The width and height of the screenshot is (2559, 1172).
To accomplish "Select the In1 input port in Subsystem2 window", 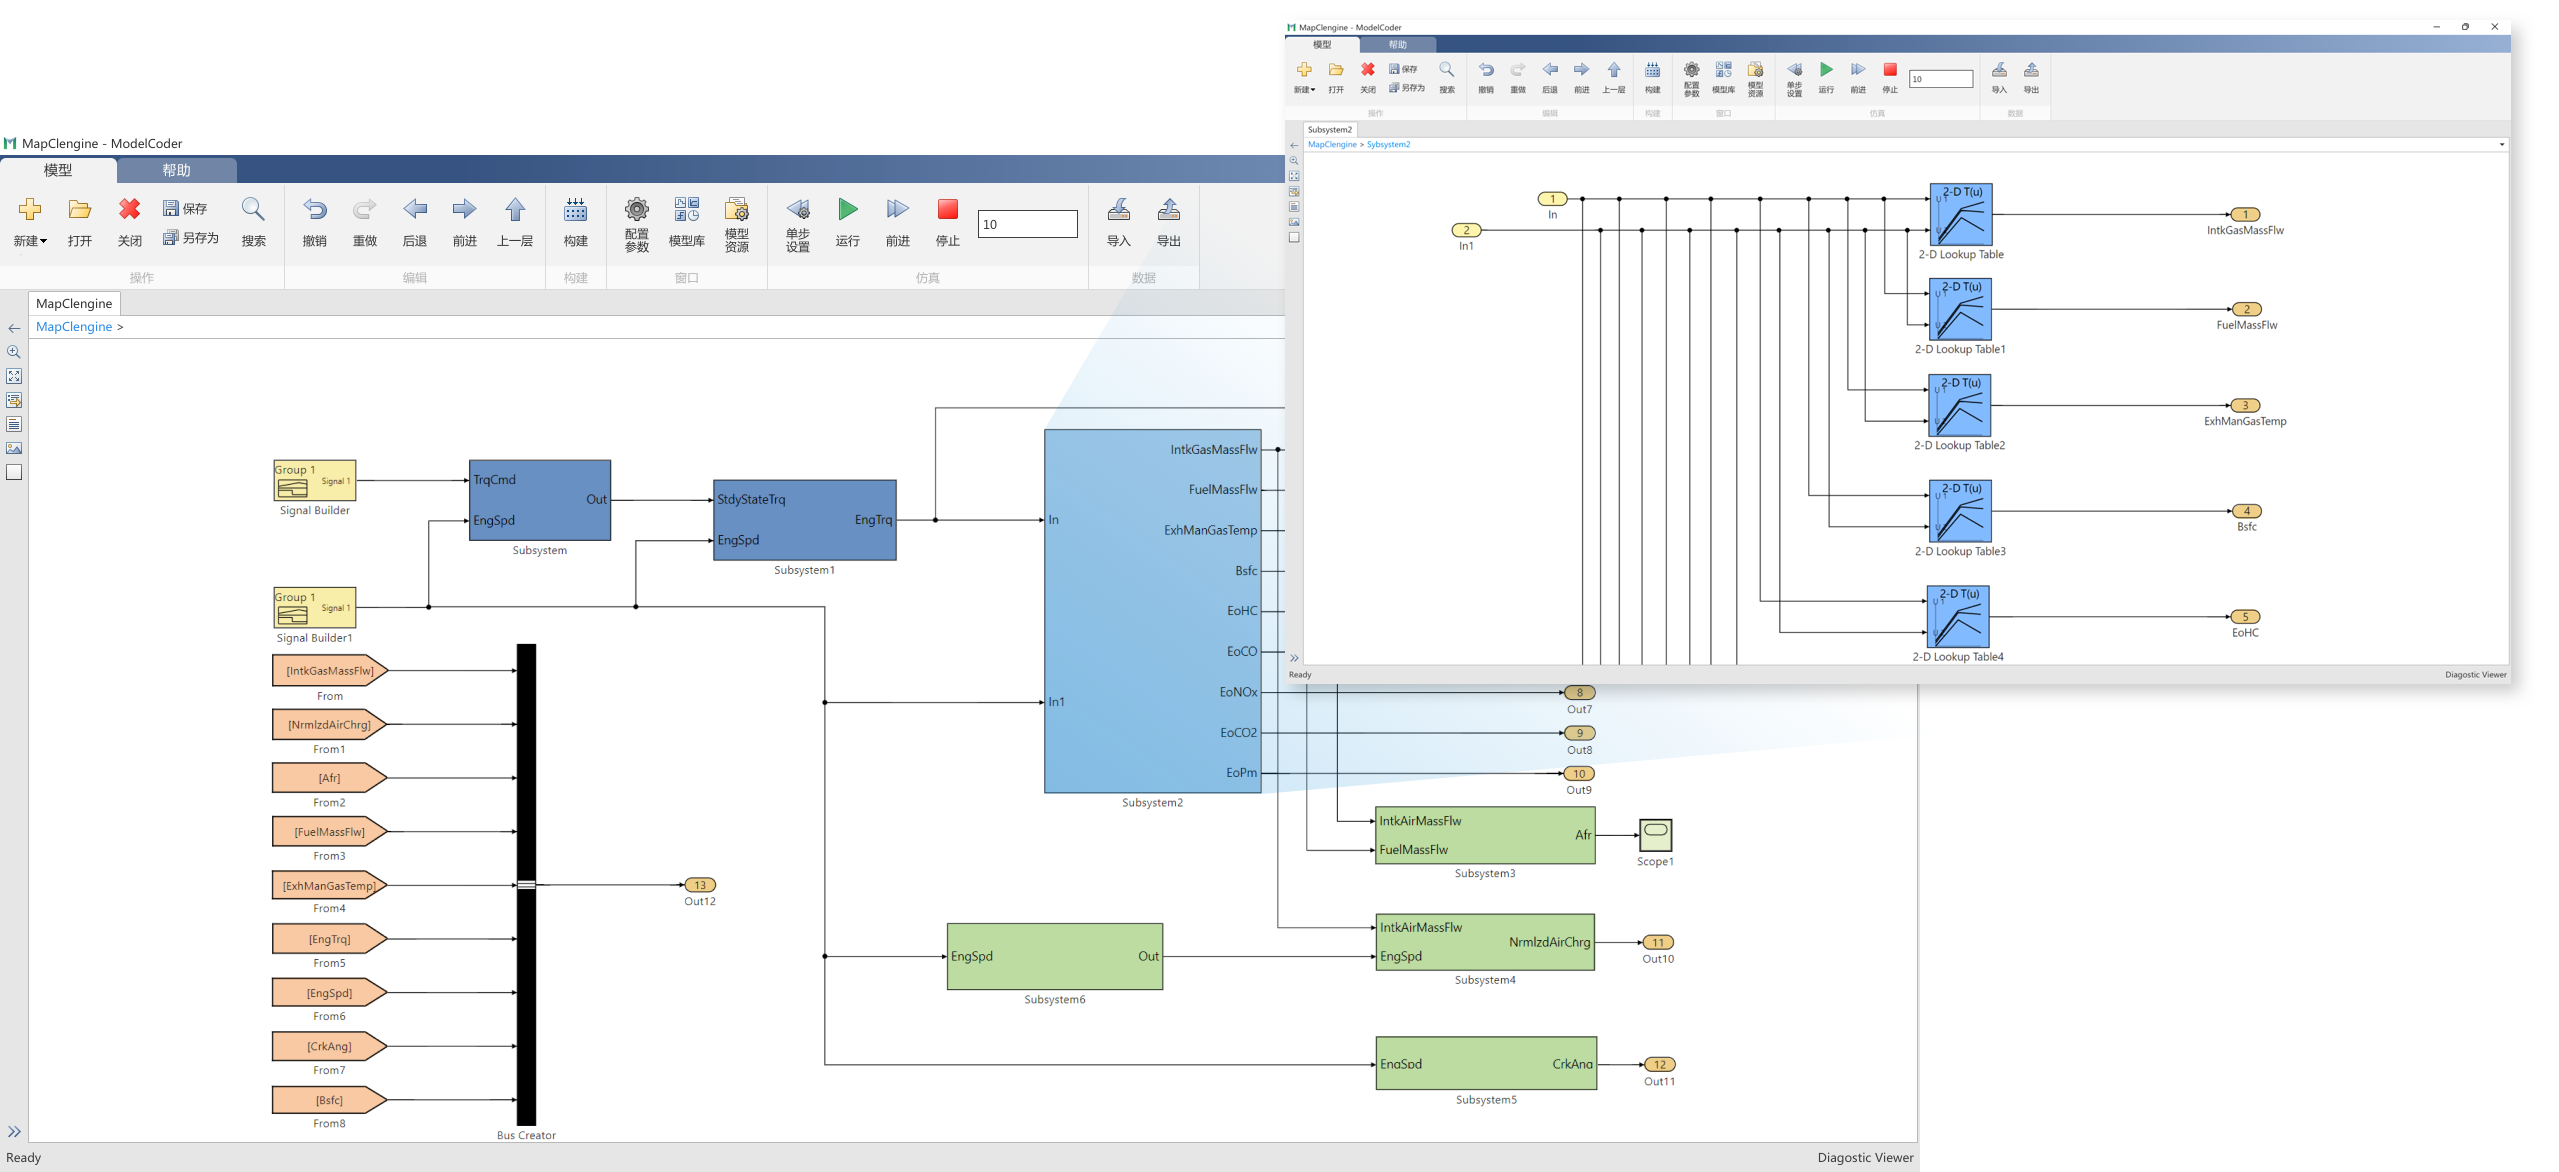I will [1466, 230].
